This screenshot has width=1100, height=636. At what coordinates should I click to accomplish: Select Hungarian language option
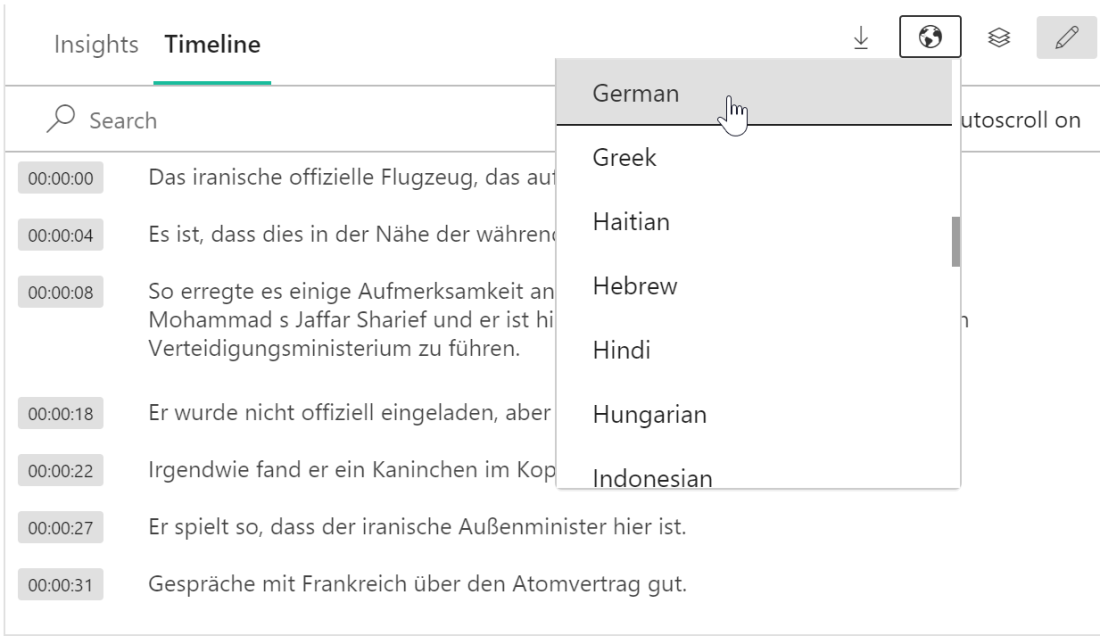[x=650, y=414]
